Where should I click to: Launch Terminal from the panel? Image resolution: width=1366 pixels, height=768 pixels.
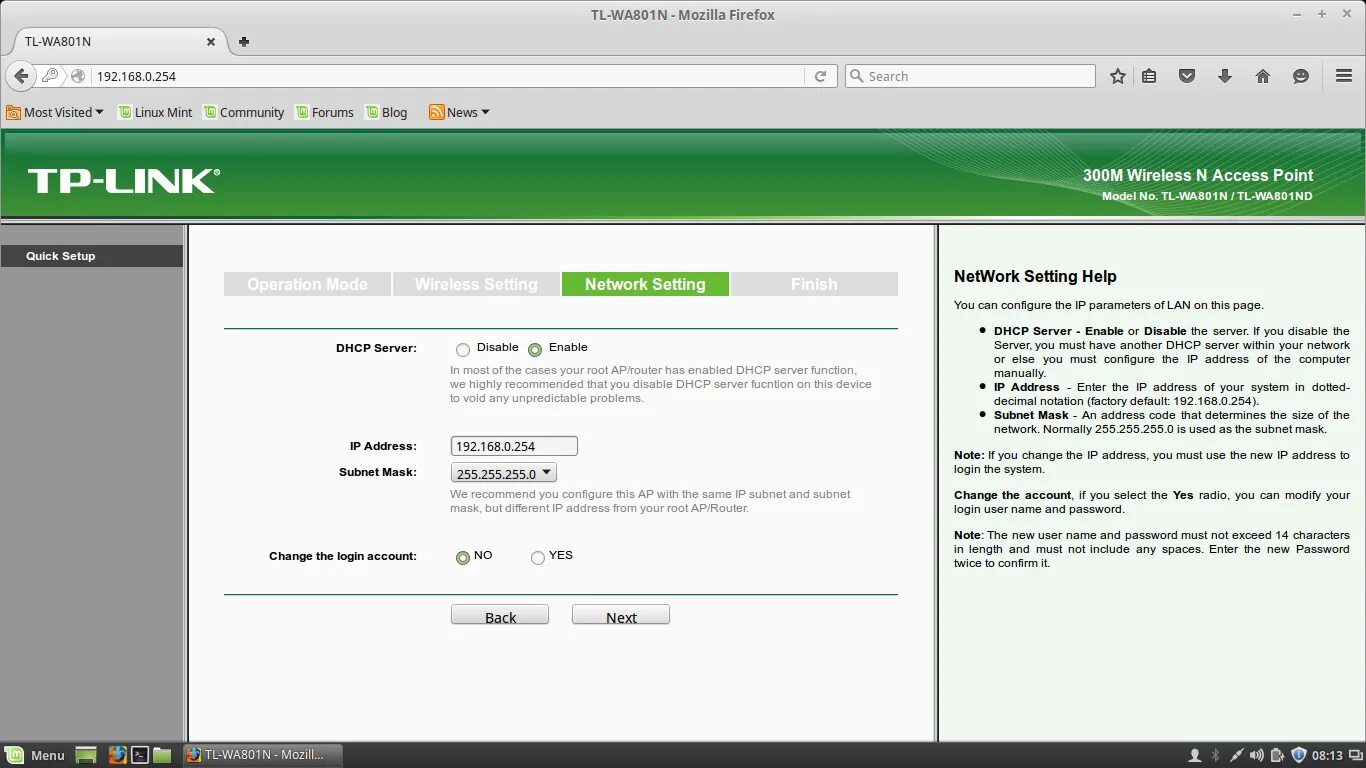point(141,755)
